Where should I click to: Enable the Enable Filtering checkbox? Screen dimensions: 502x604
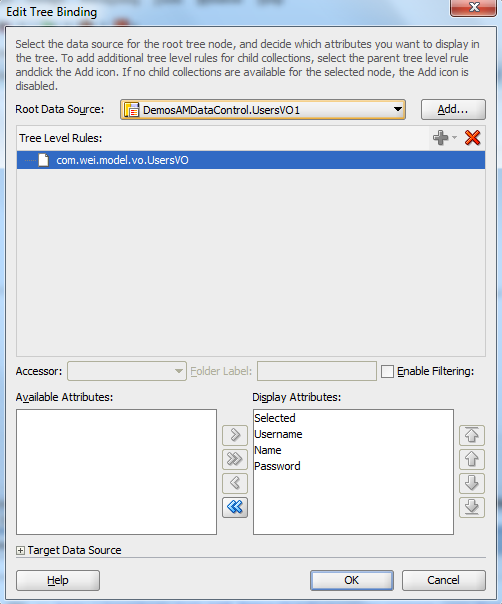(x=387, y=371)
